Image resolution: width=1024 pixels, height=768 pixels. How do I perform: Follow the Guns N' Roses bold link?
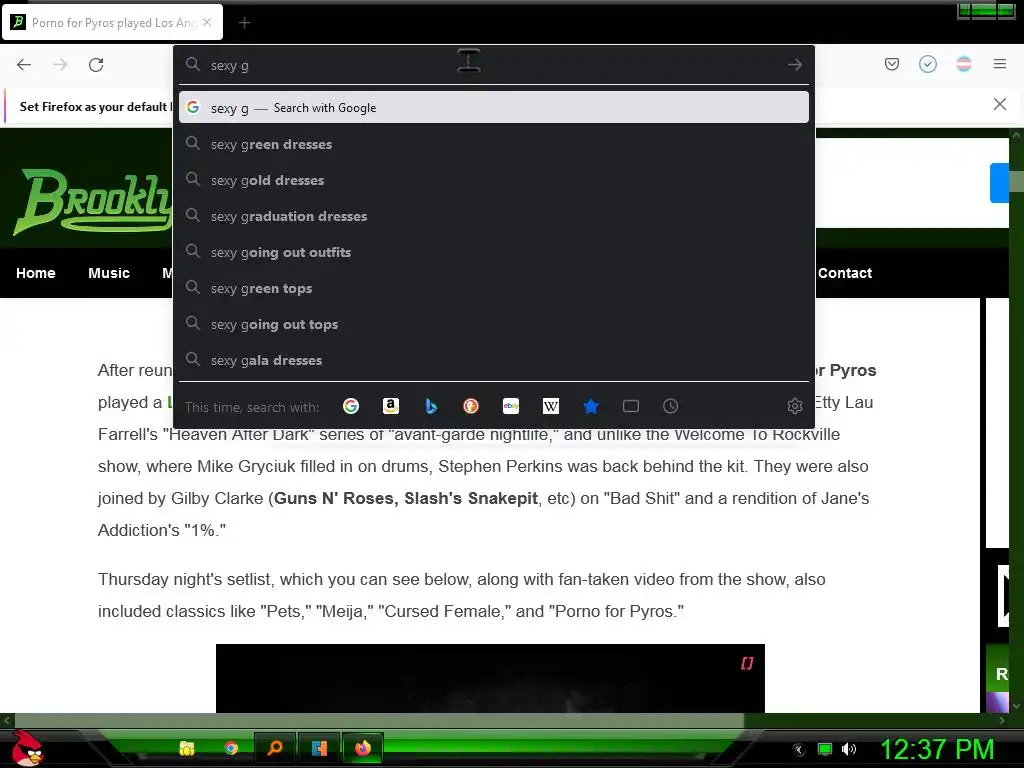[x=334, y=498]
